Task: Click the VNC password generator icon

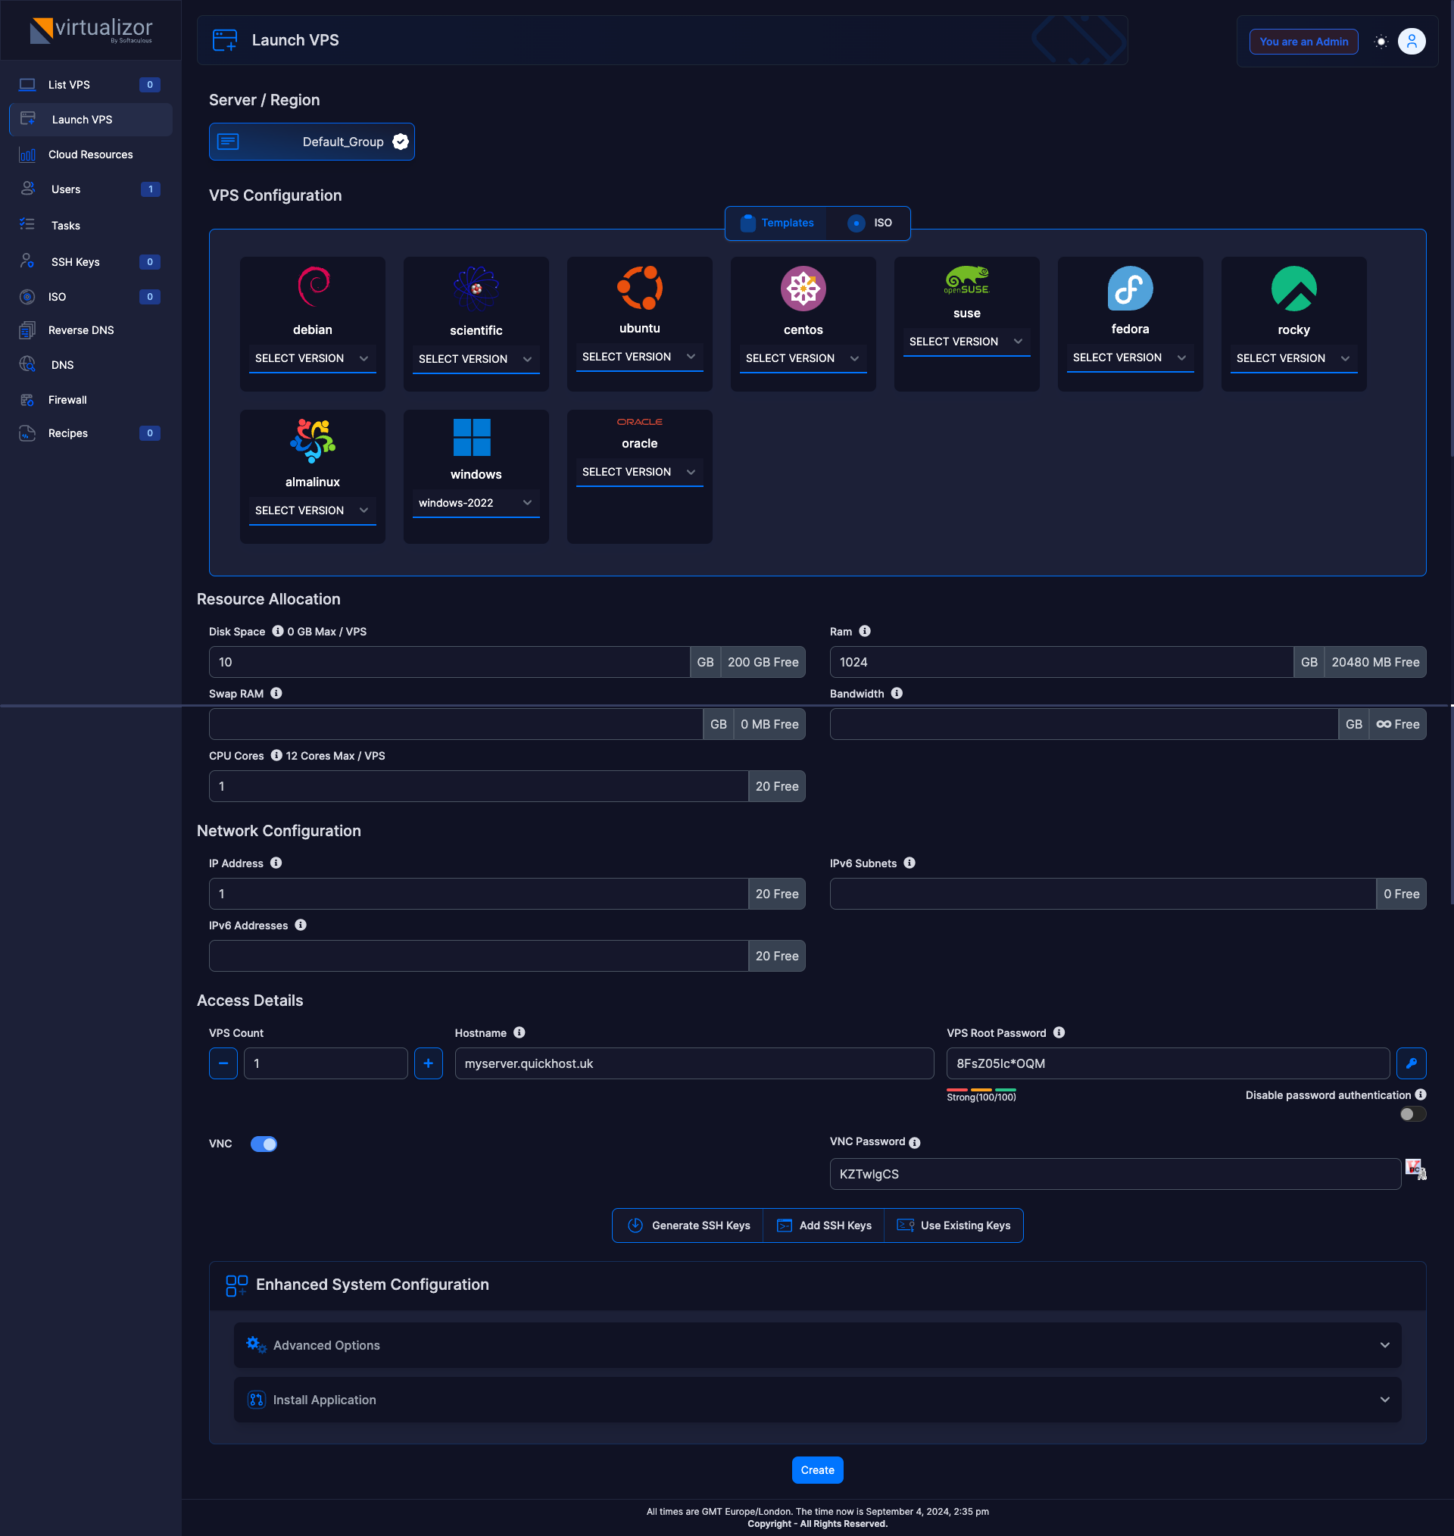Action: pos(1415,1169)
